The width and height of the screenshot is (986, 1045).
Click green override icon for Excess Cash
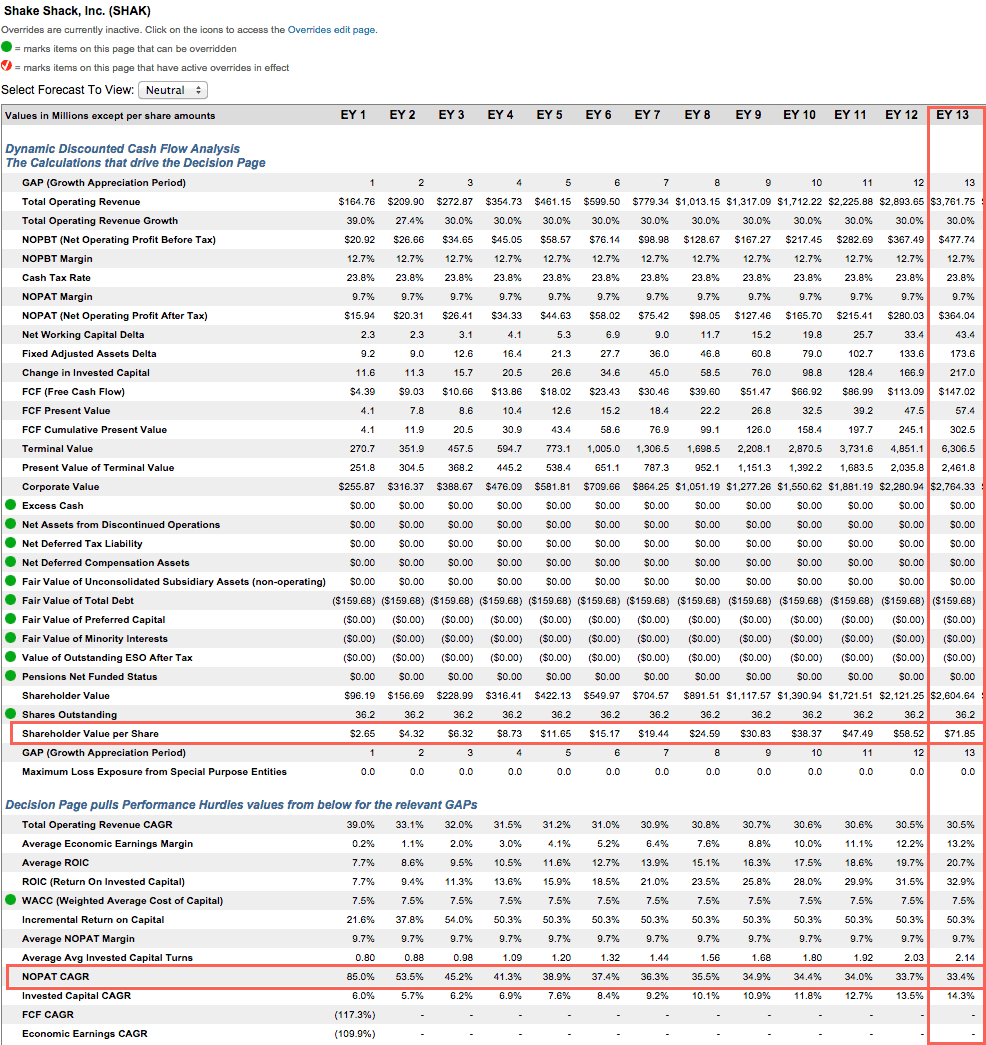point(11,505)
